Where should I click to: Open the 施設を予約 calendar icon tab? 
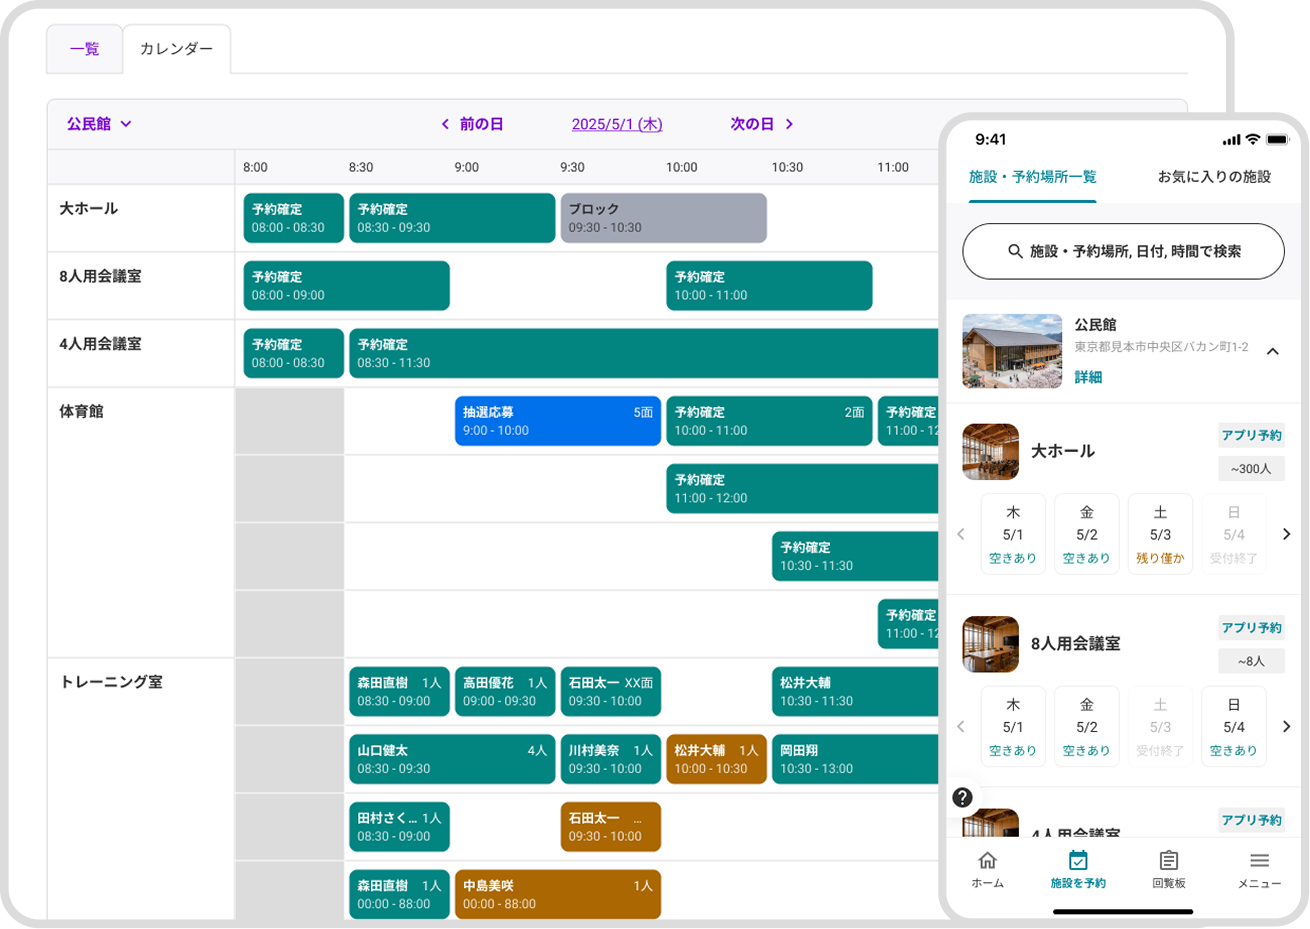tap(1077, 861)
